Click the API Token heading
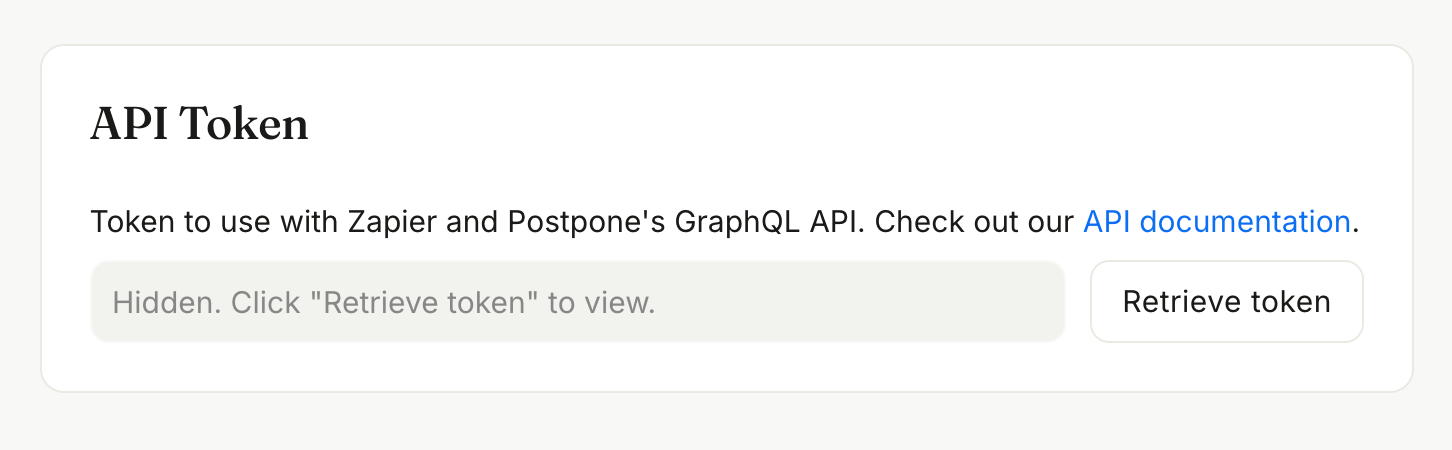1452x450 pixels. [x=199, y=125]
